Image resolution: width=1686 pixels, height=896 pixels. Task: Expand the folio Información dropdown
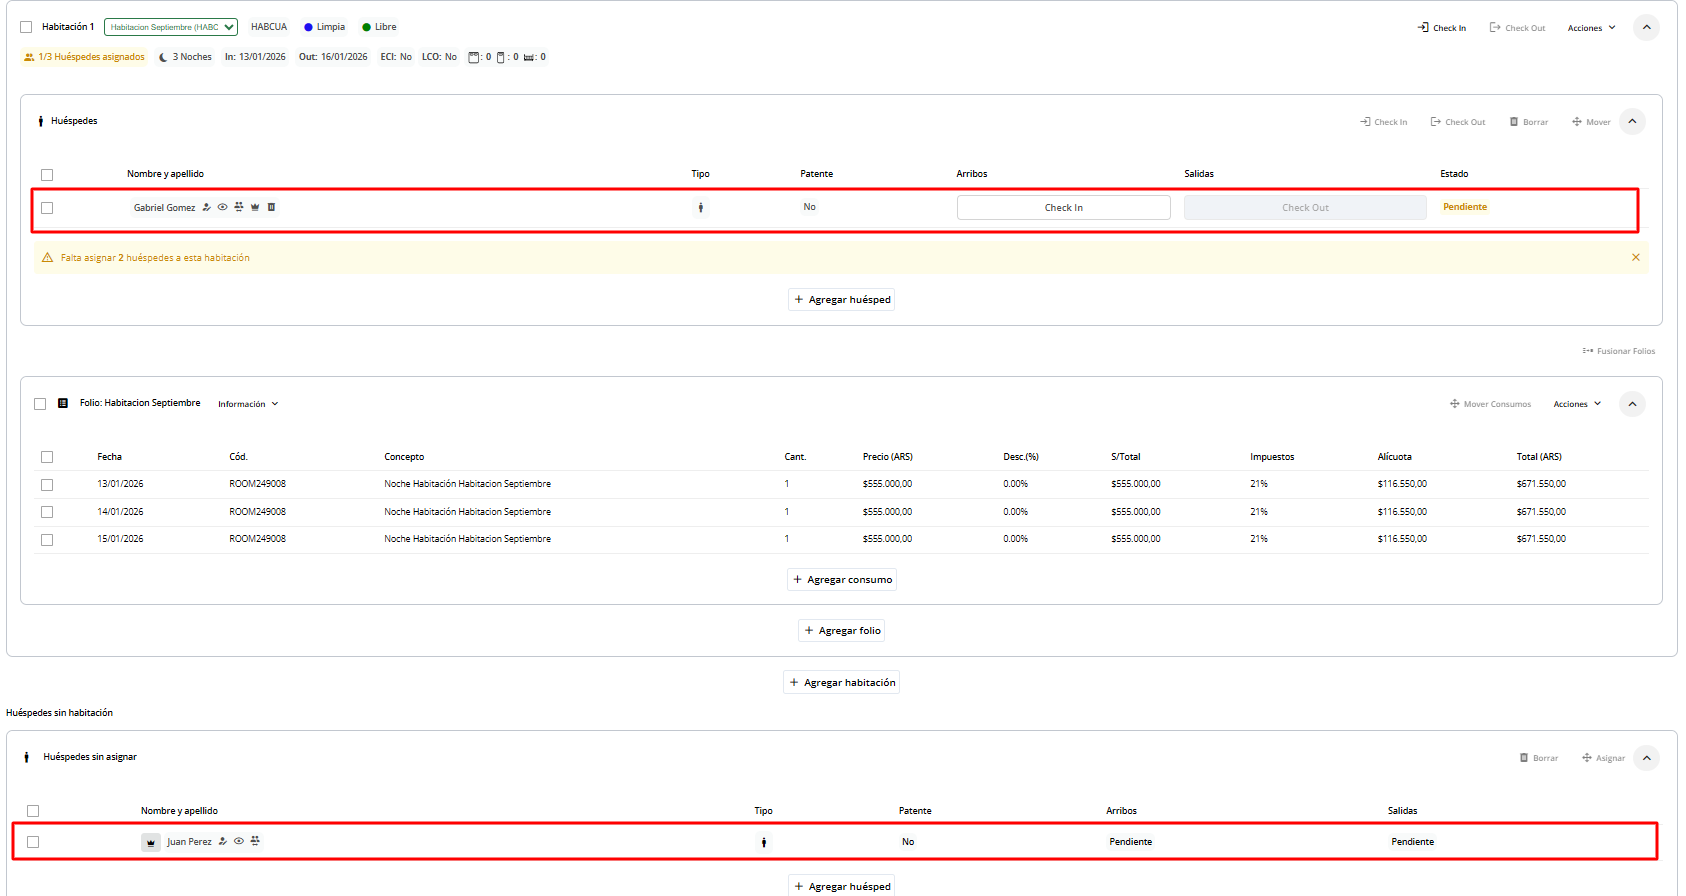click(x=248, y=404)
